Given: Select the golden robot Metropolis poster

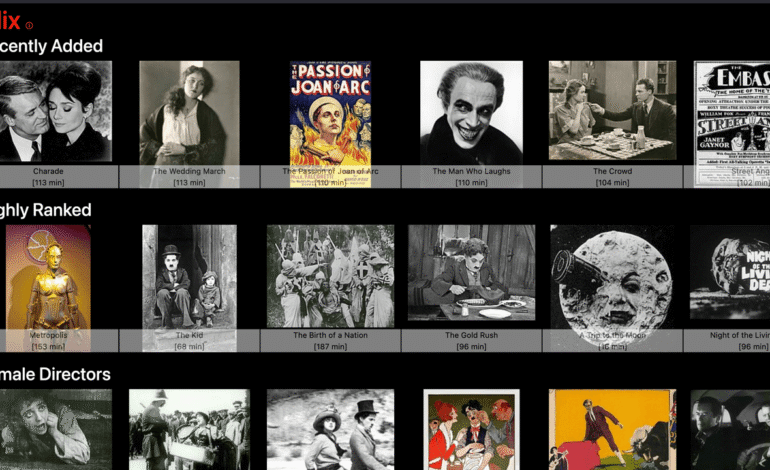Looking at the screenshot, I should coord(48,288).
